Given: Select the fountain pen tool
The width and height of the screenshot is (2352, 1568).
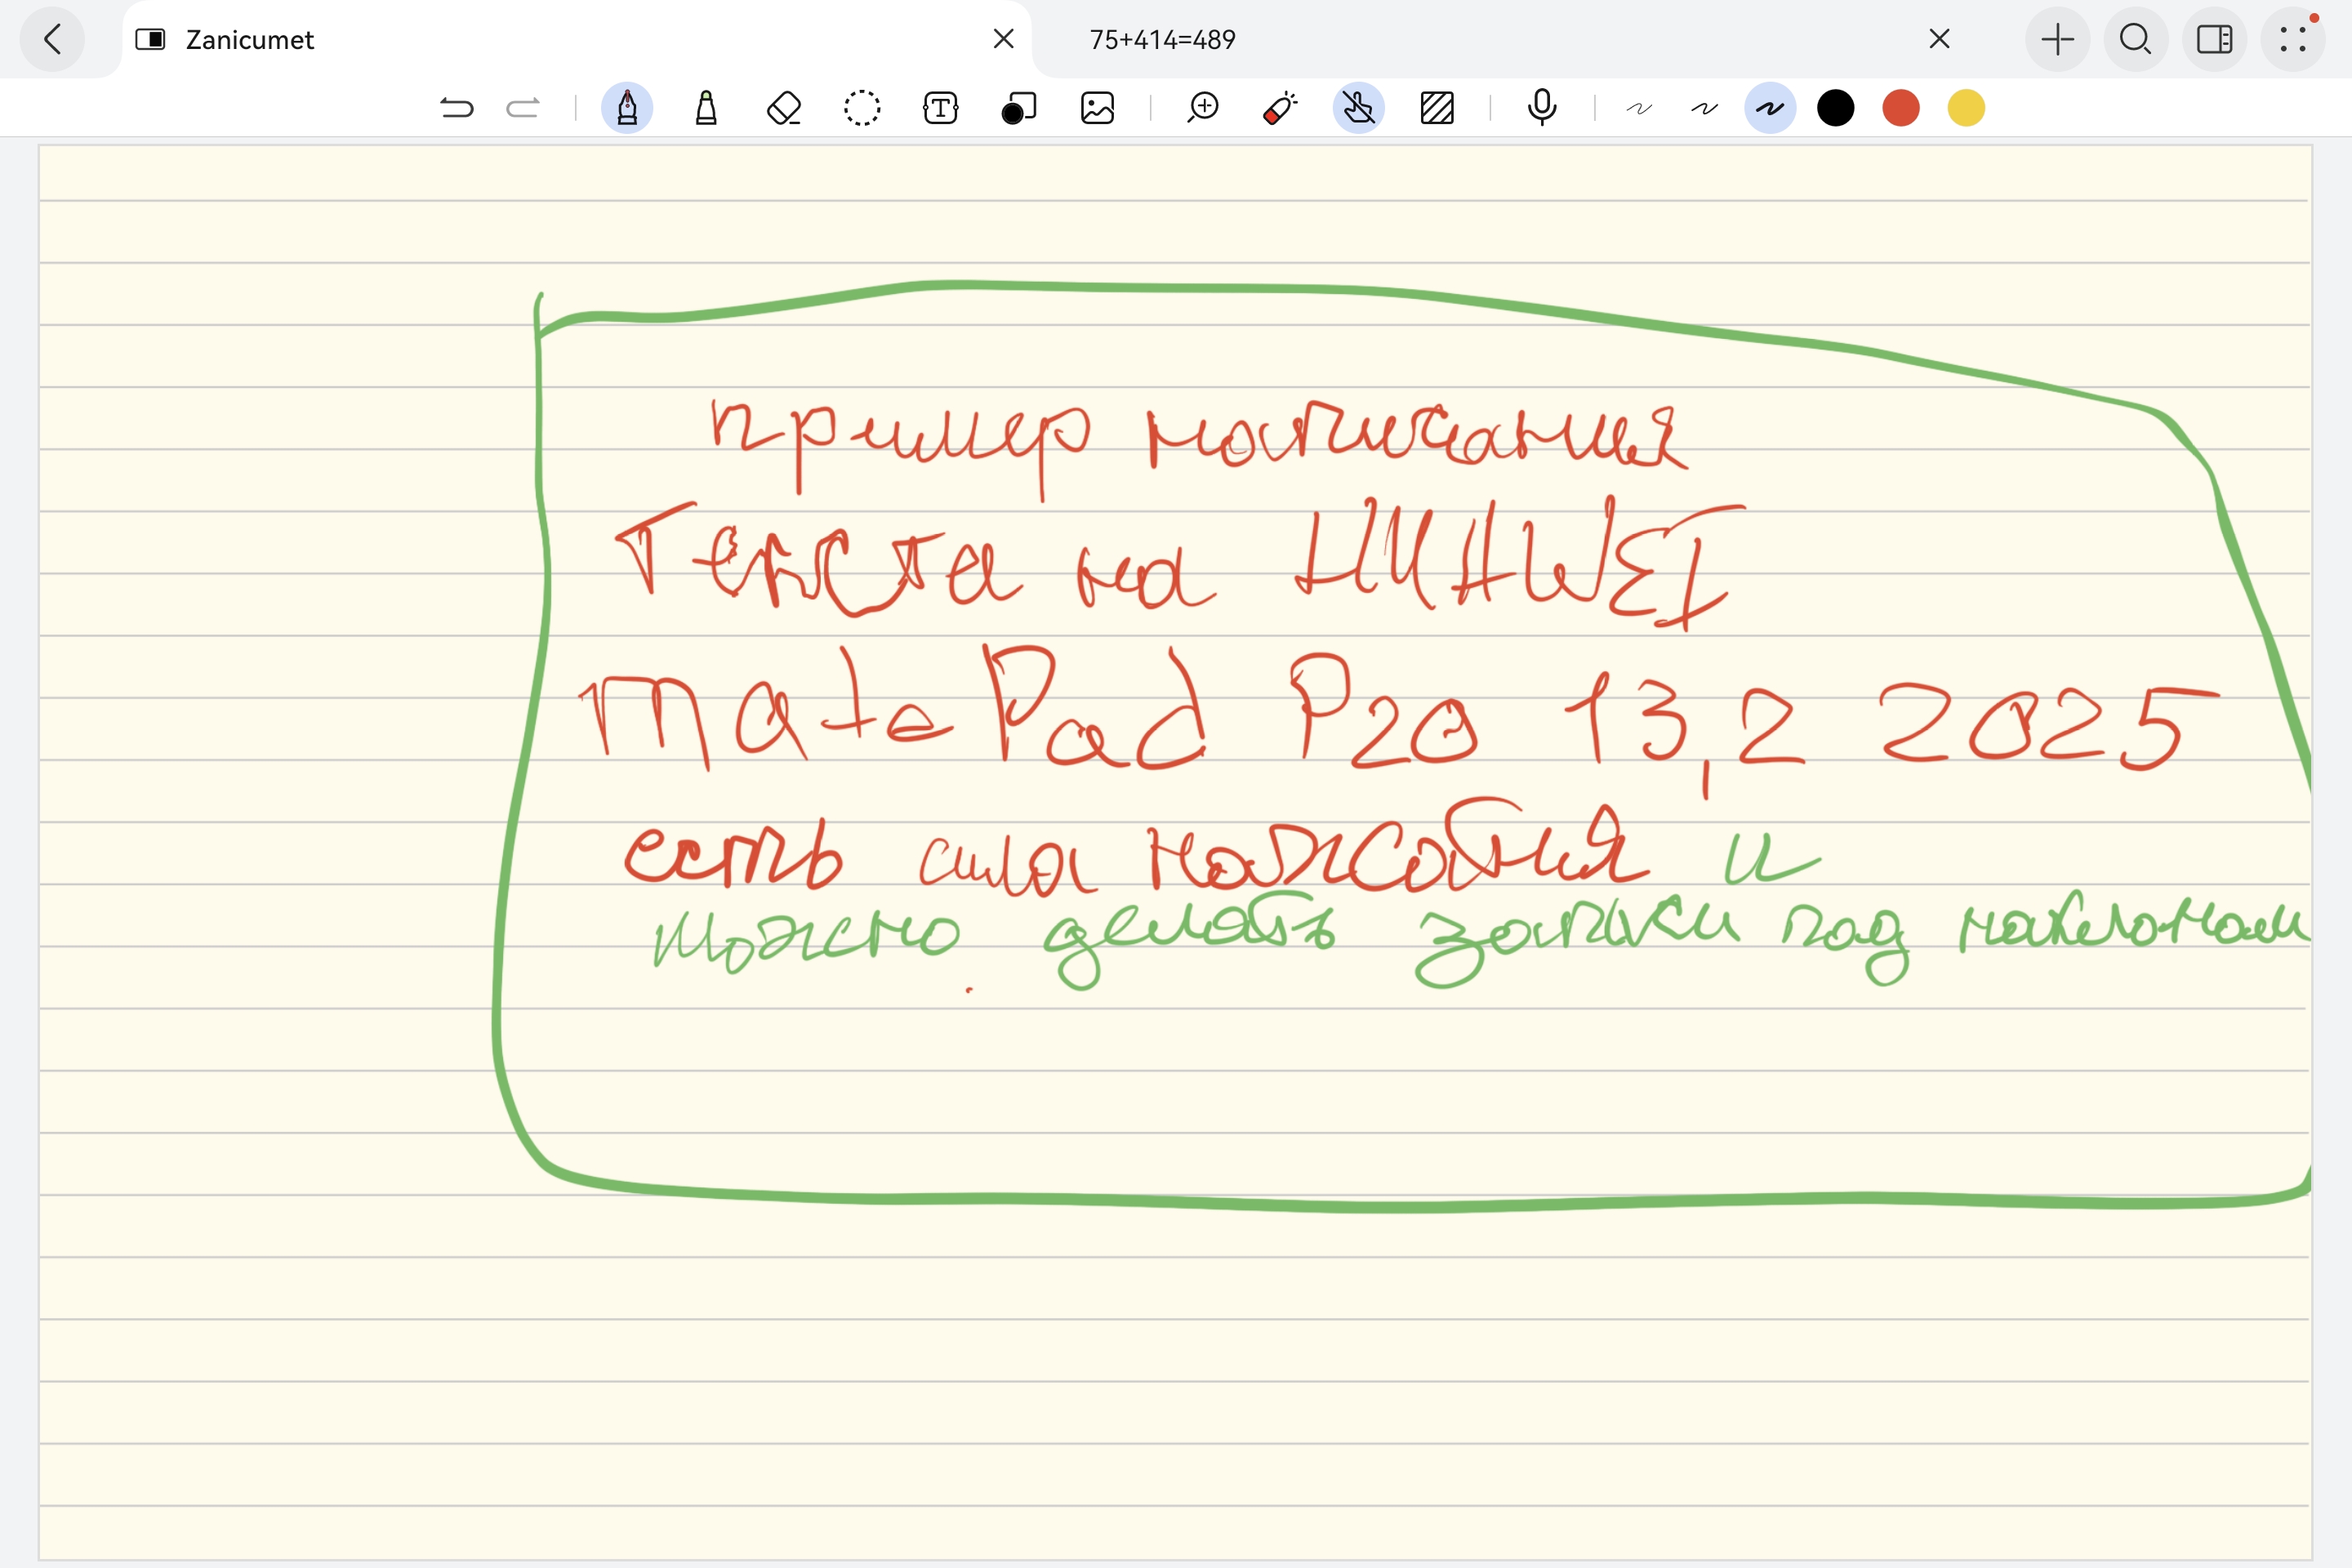Looking at the screenshot, I should tap(627, 108).
